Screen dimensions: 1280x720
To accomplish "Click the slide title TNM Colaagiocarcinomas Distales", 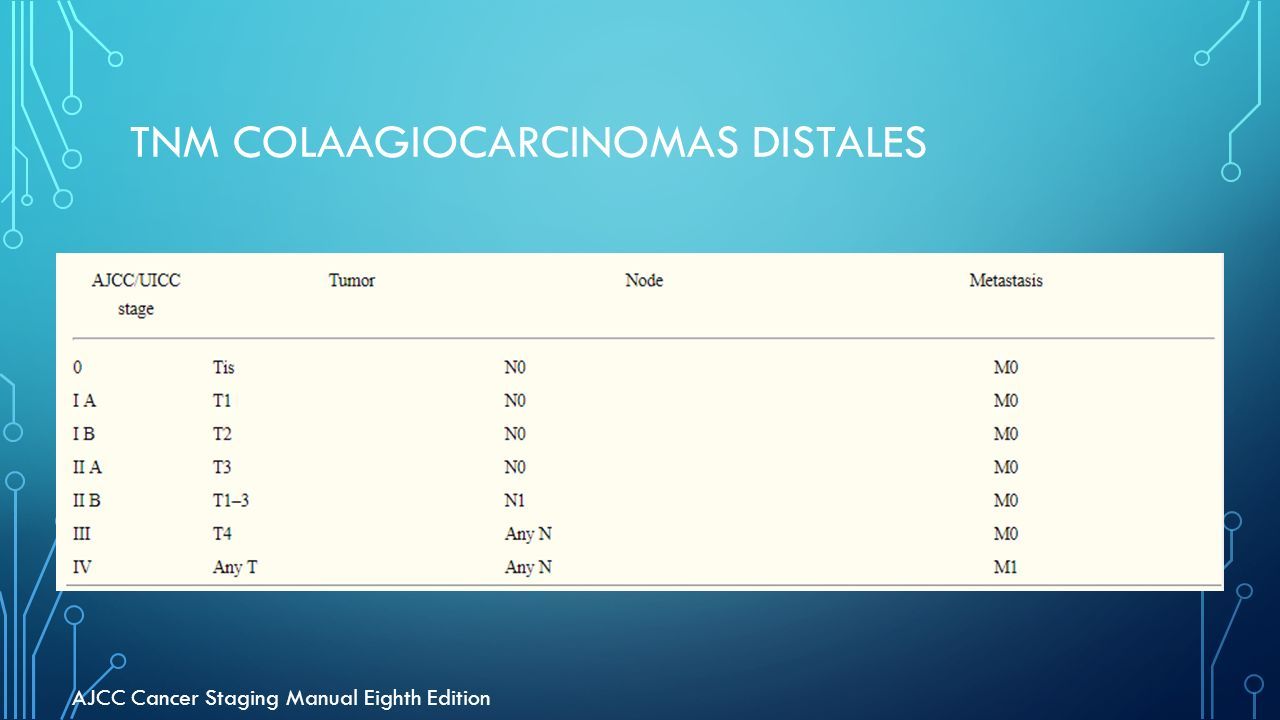I will pos(529,144).
